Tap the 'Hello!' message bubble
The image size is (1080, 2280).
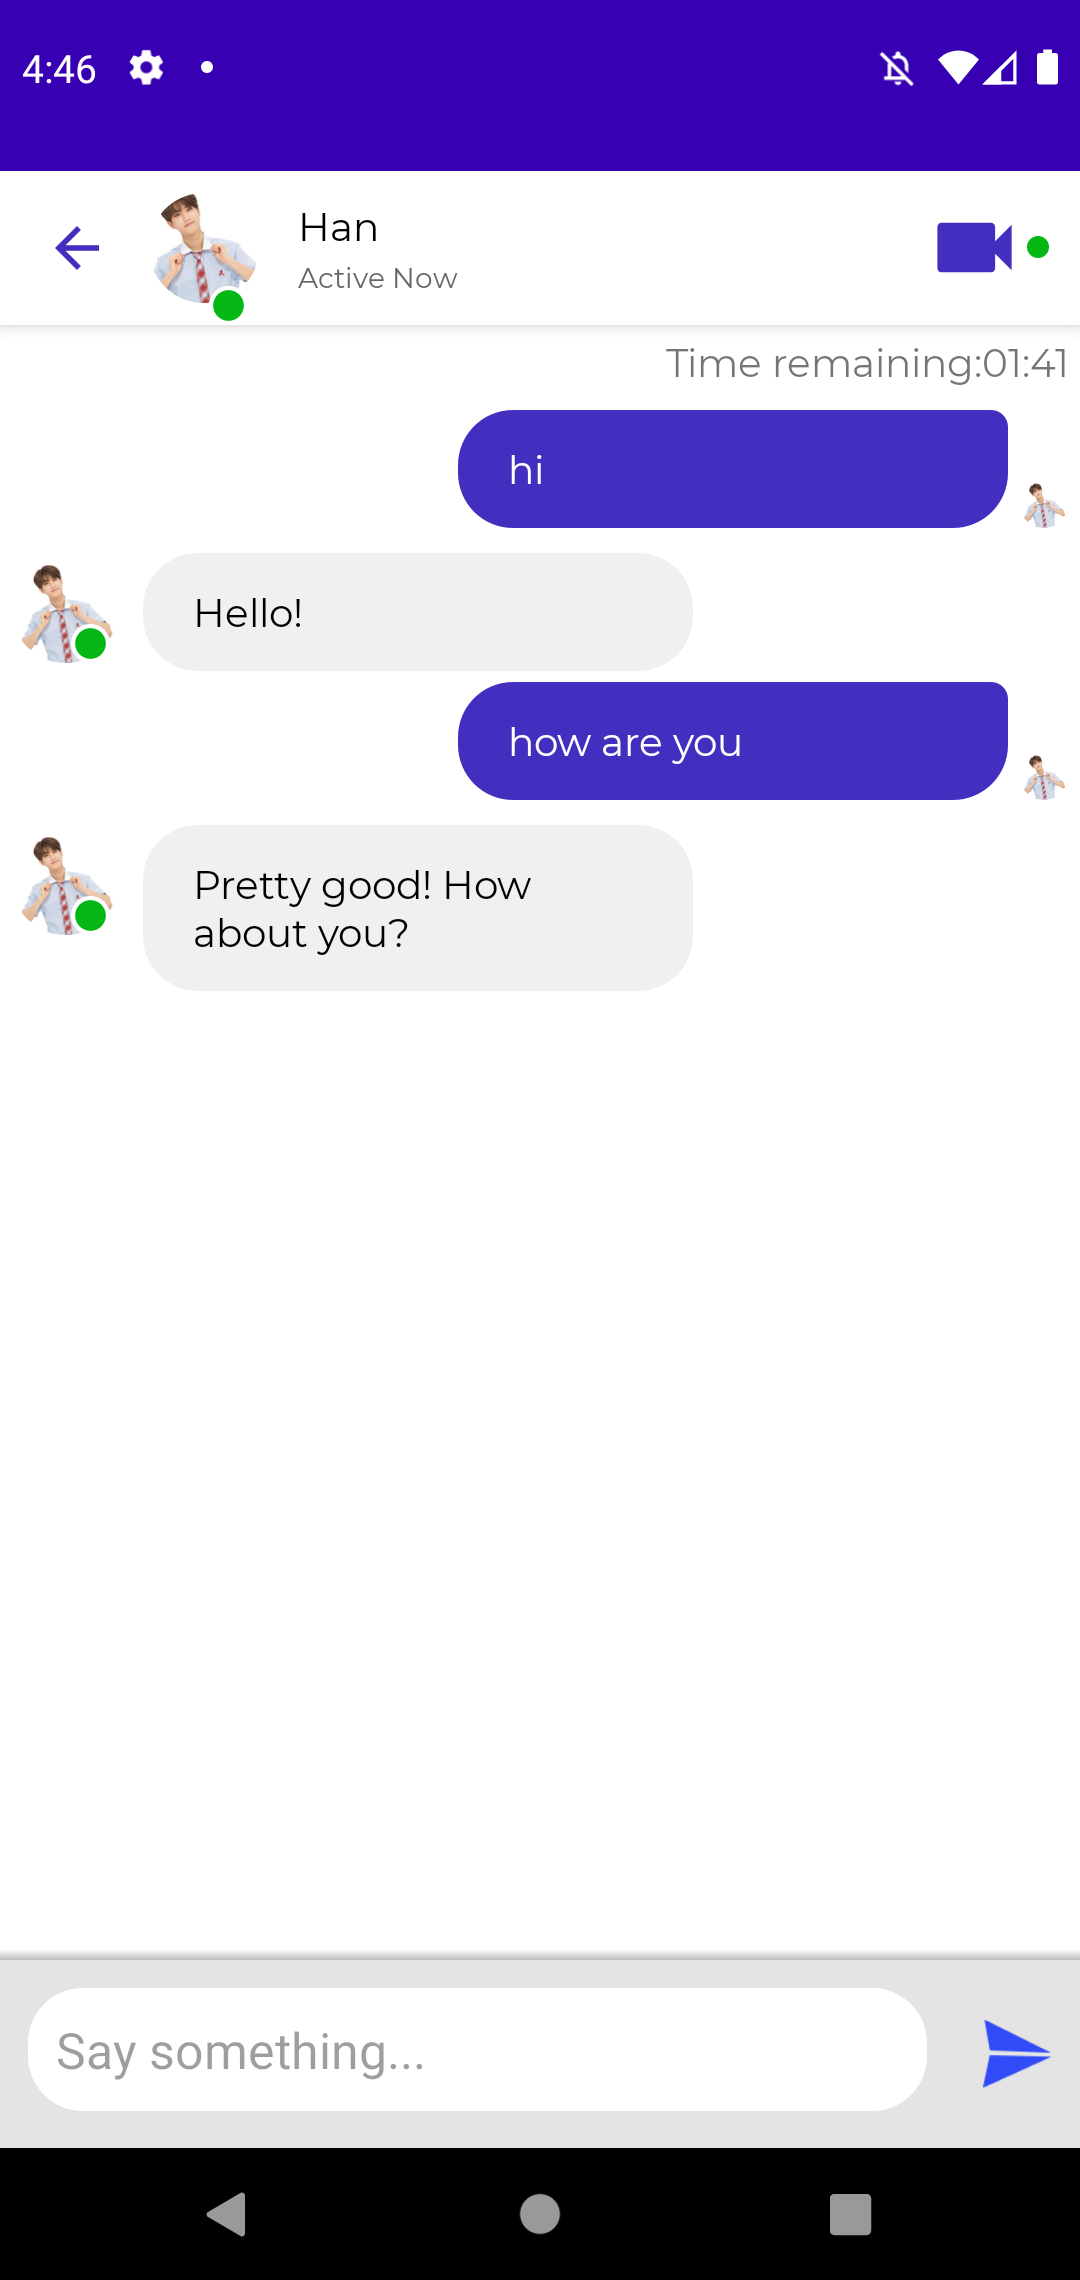417,612
